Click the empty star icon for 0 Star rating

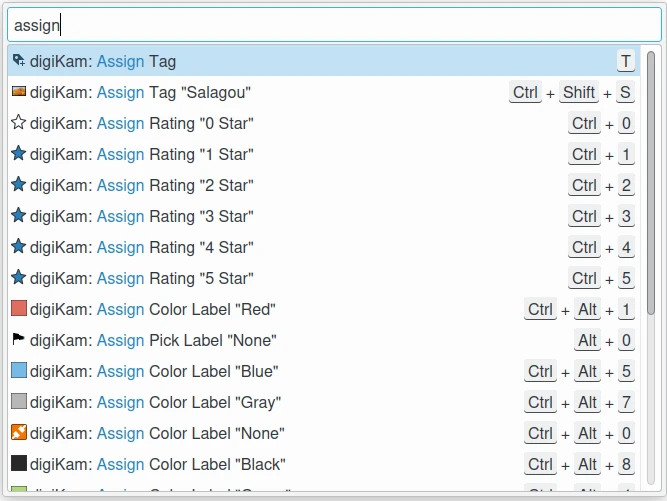(18, 123)
